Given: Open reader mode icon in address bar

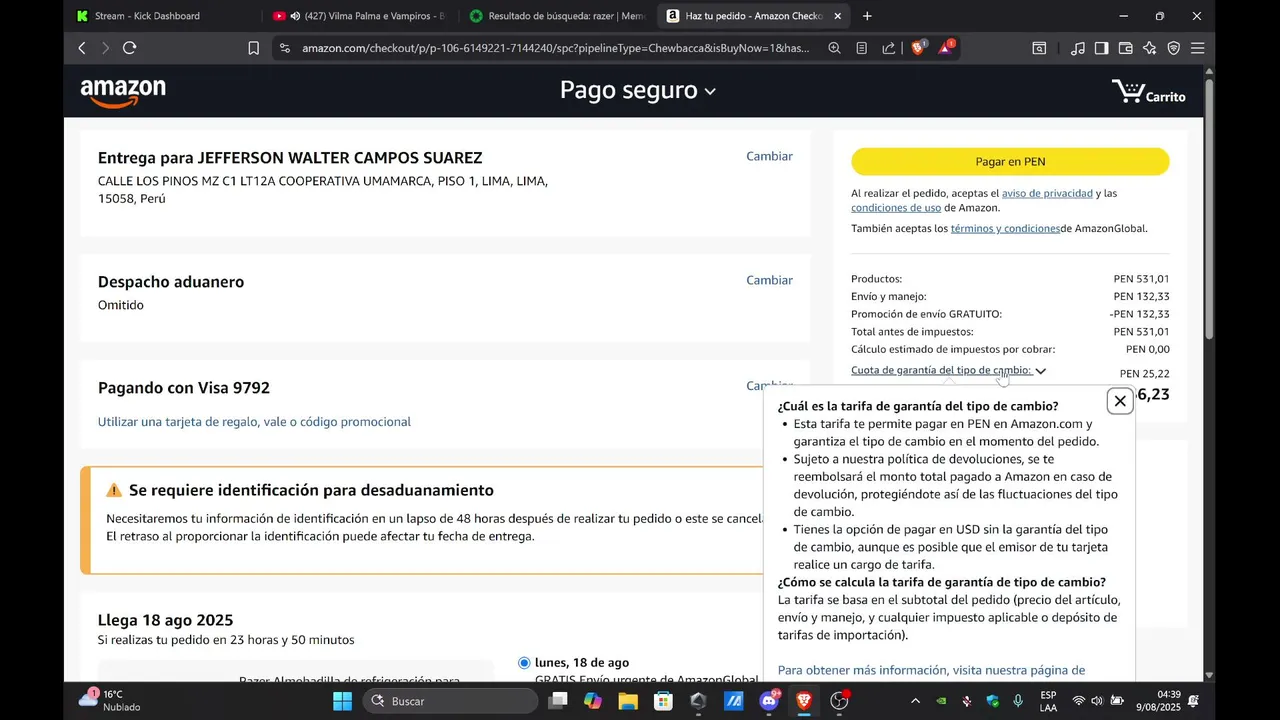Looking at the screenshot, I should click(x=861, y=48).
